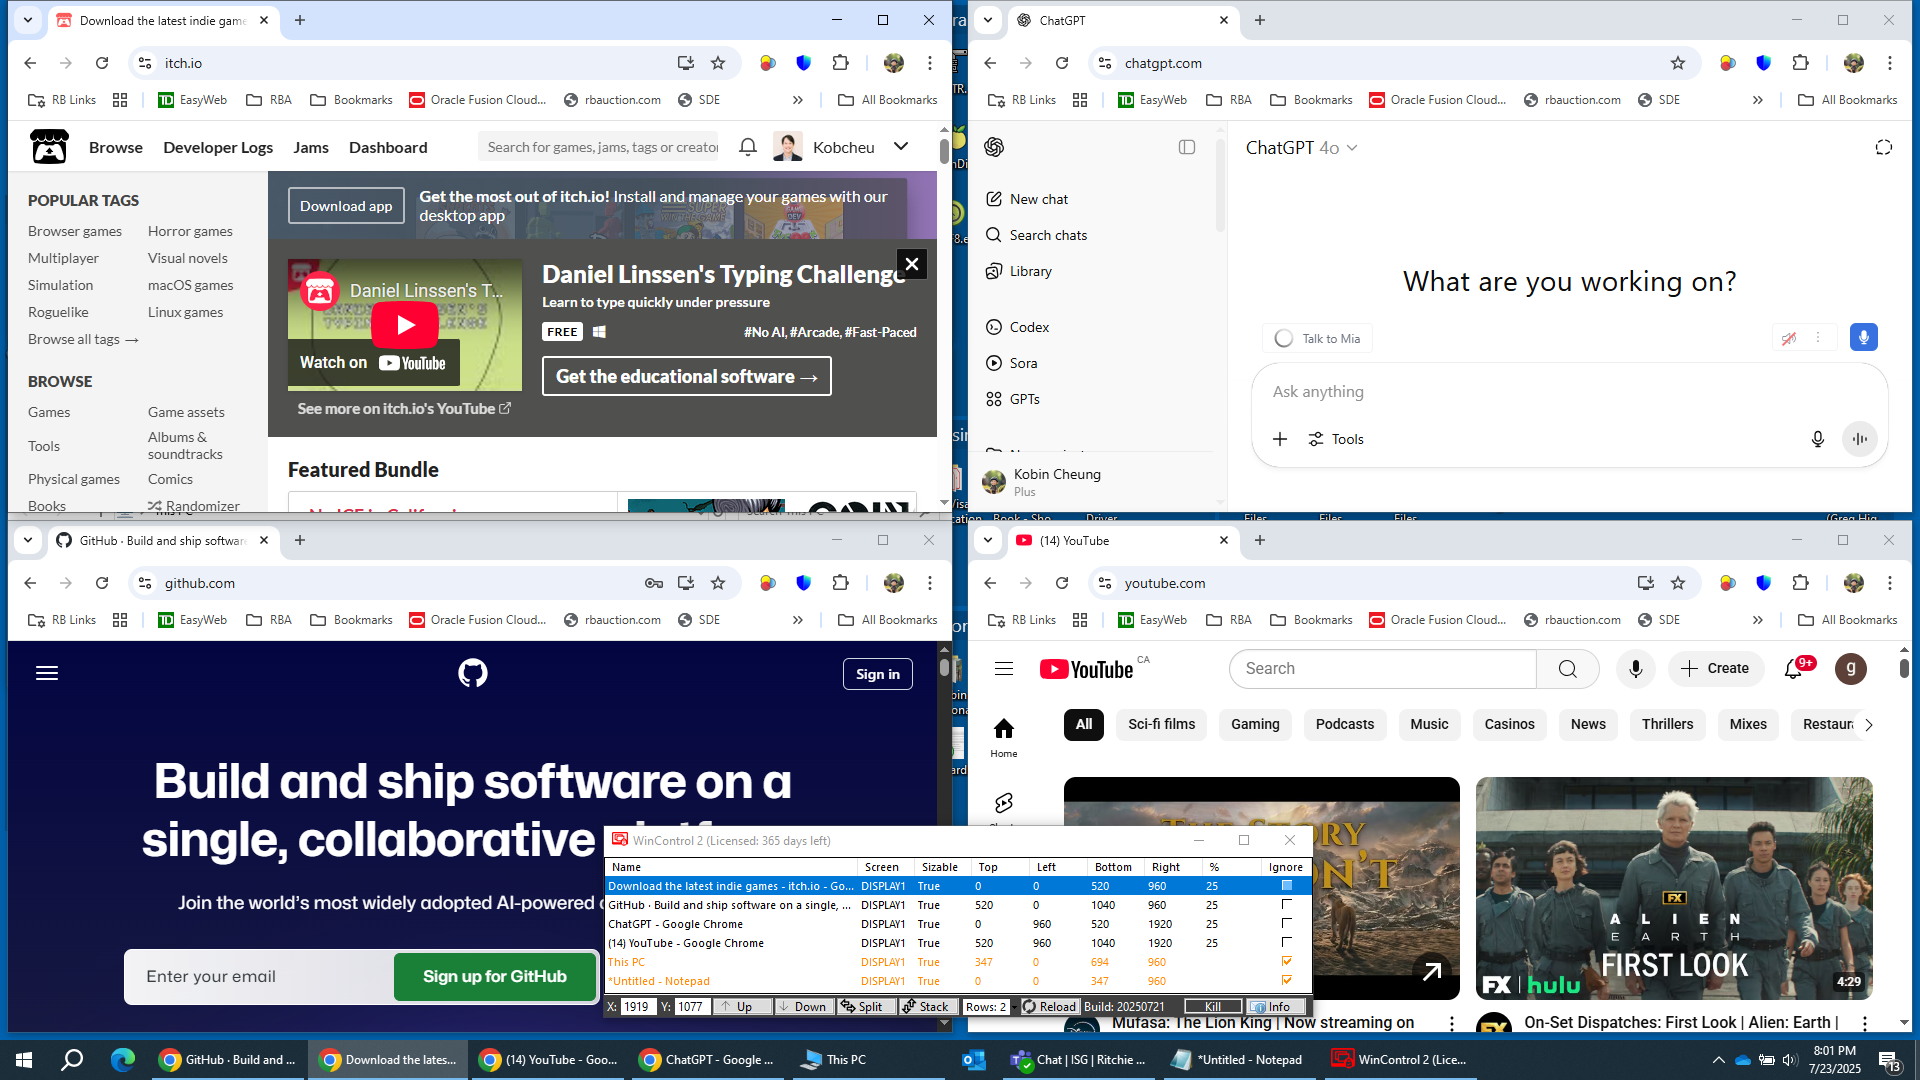Play the Typing Challenge YouTube video on itch.io

[405, 324]
